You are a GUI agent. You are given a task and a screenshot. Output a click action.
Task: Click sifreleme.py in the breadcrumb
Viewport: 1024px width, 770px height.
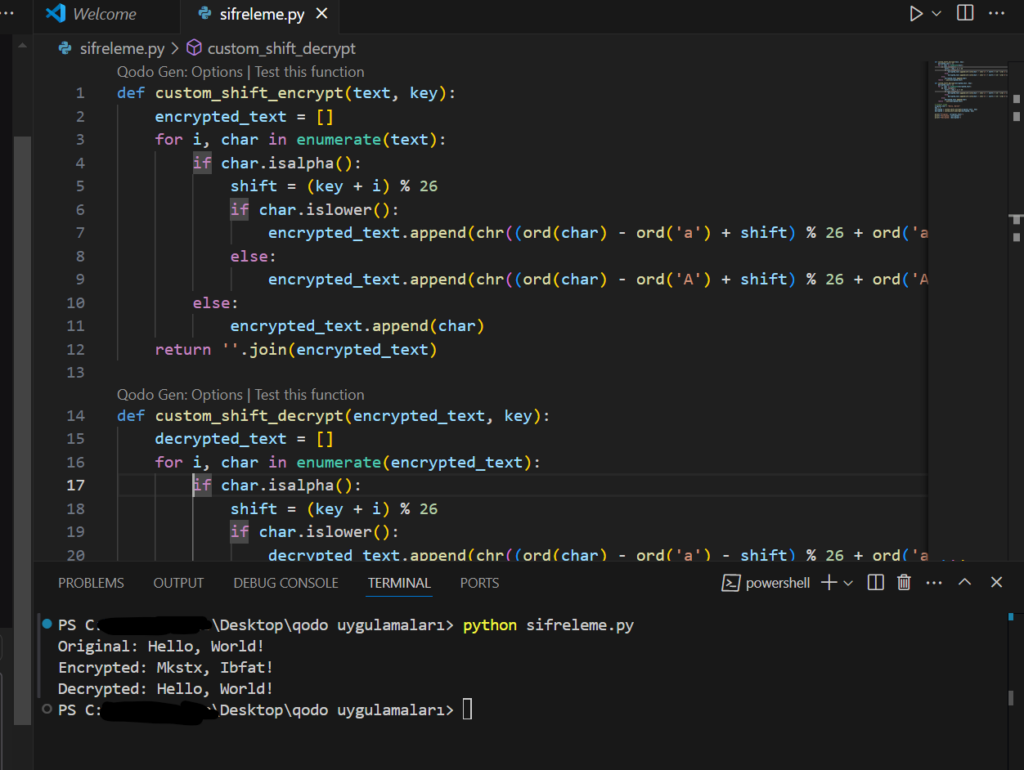pyautogui.click(x=122, y=48)
